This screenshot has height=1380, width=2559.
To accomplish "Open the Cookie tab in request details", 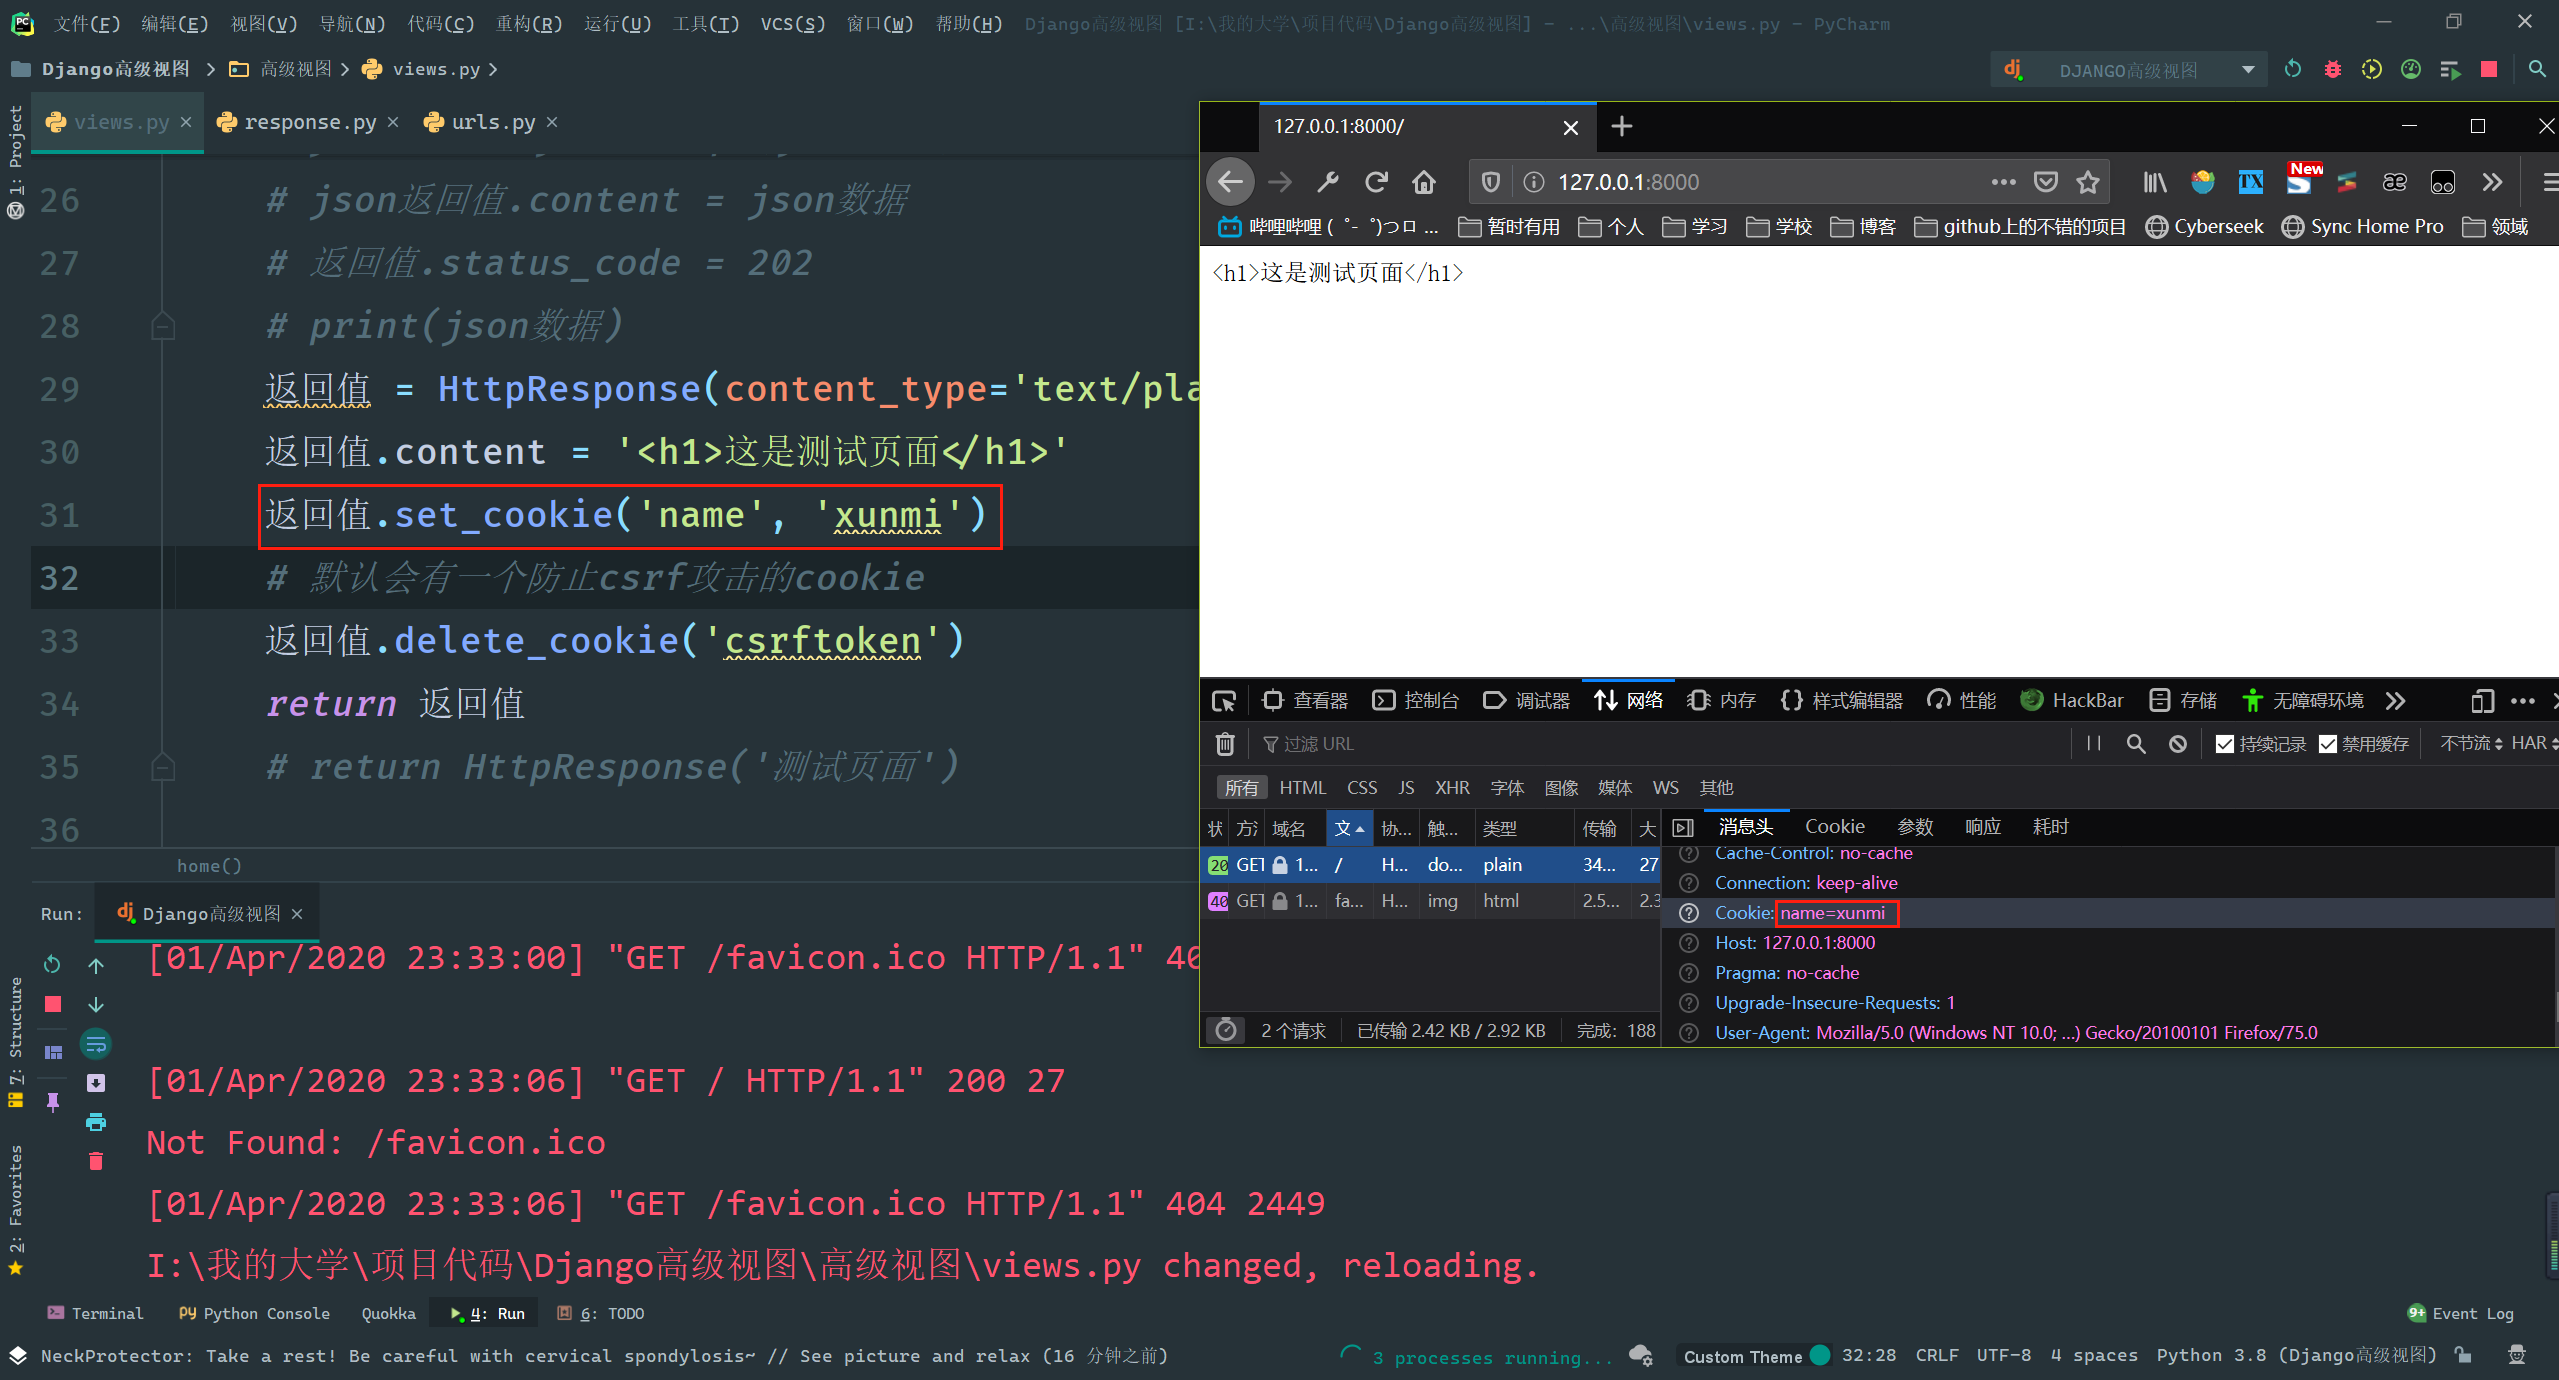I will 1834,827.
